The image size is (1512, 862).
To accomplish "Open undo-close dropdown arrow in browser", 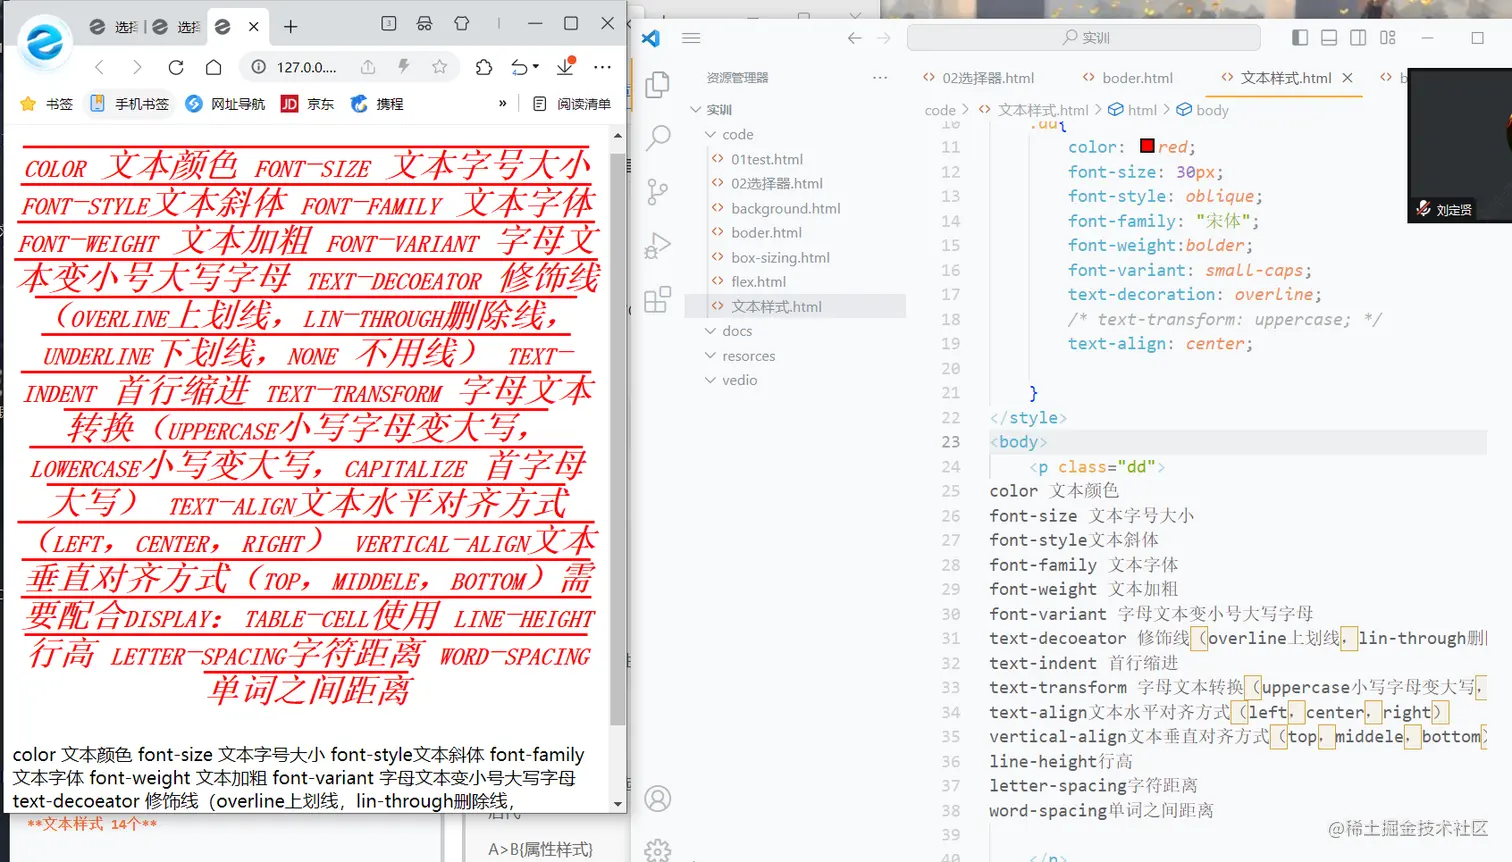I will click(536, 67).
